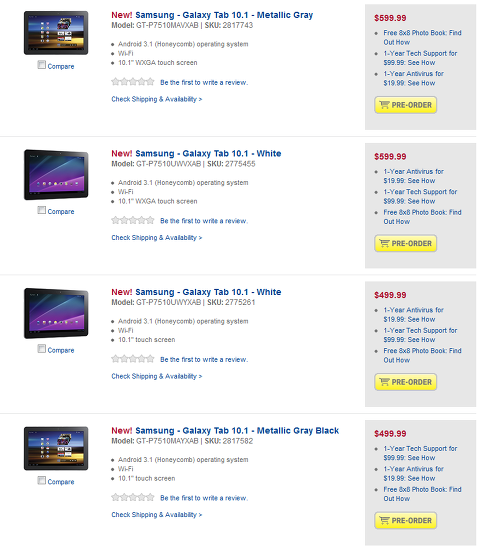Open the Metallic Gray tablet thumbnail image
The width and height of the screenshot is (480, 548).
(56, 33)
